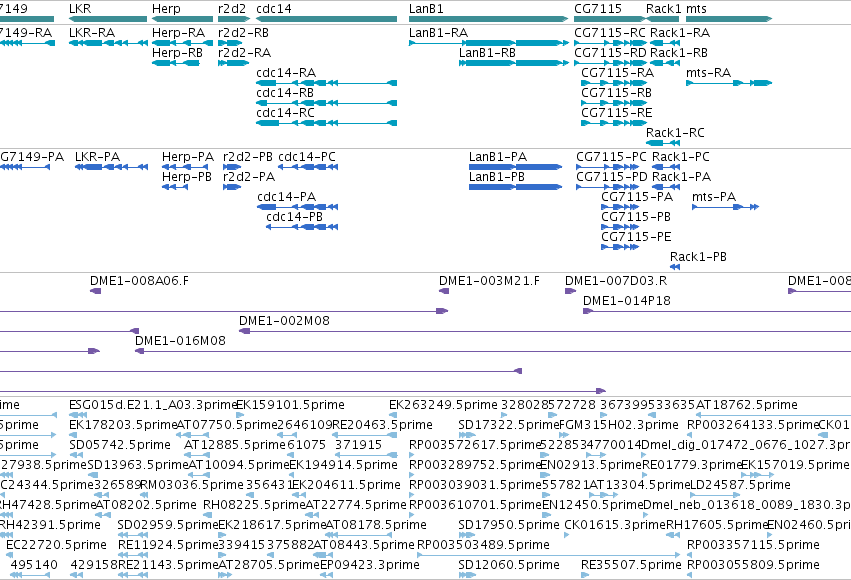Select the DME1-014P18 BAC line start
Viewport: 851px width, 580px height.
pos(588,311)
